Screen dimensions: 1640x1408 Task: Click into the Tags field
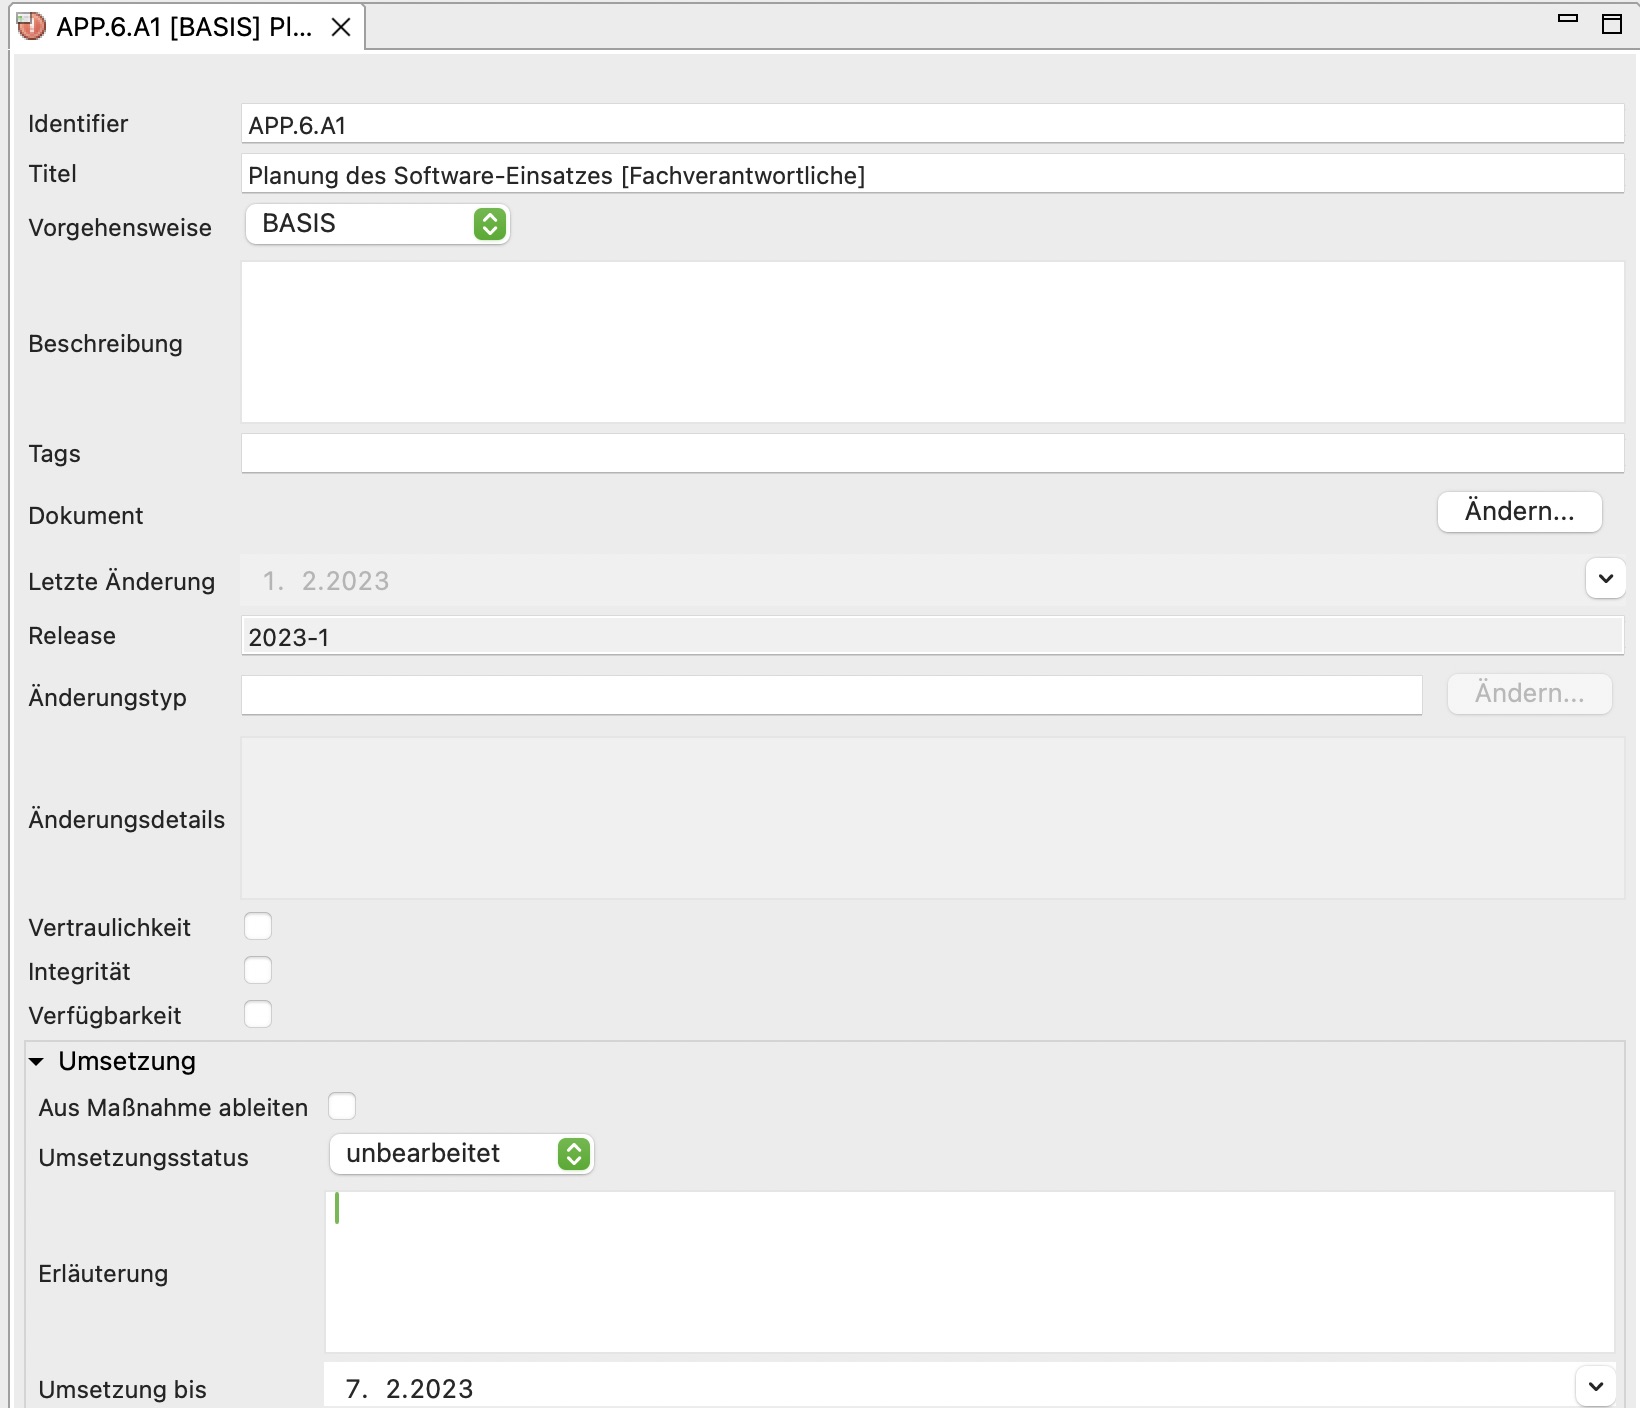[x=932, y=454]
